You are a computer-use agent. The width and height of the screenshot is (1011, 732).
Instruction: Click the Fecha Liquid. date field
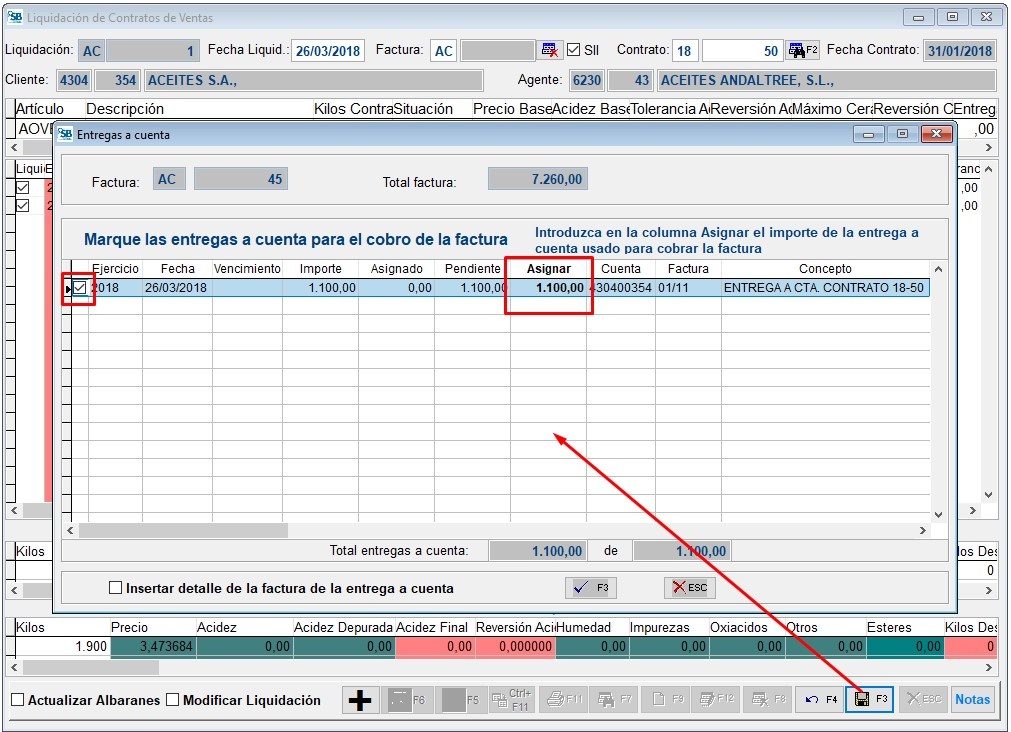pos(328,51)
